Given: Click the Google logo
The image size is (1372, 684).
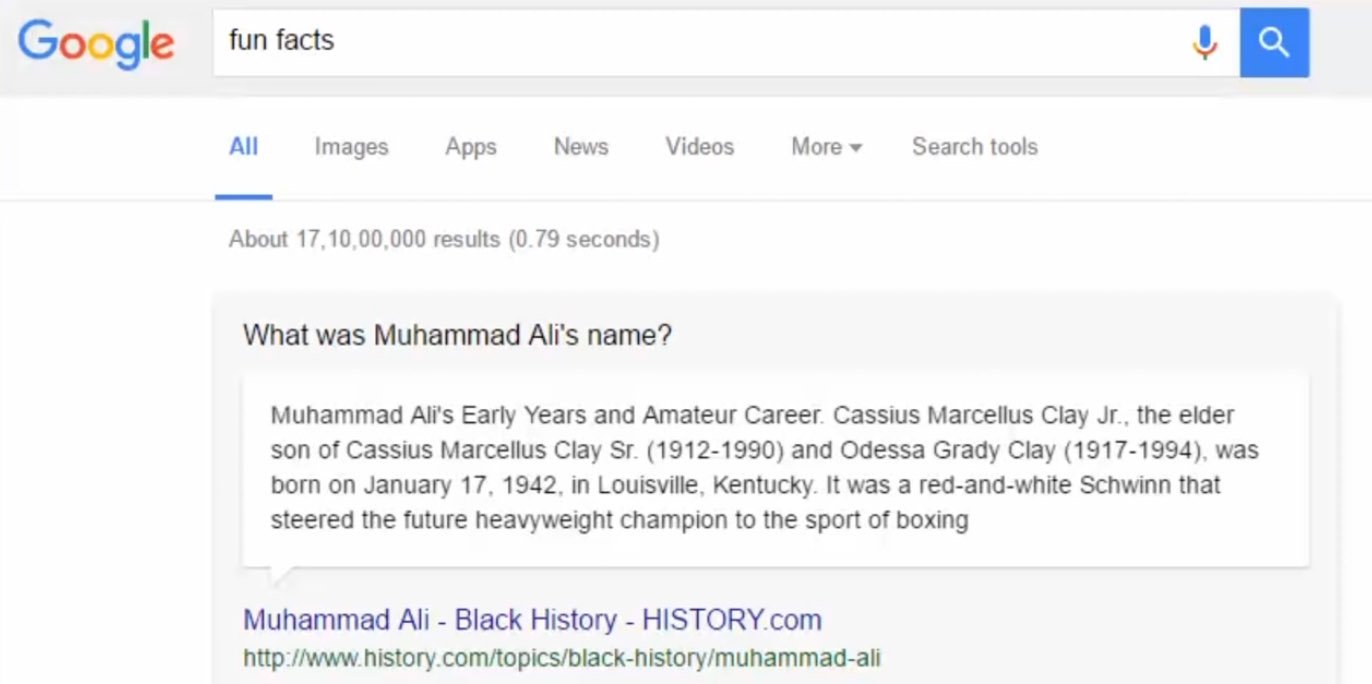Looking at the screenshot, I should tap(96, 43).
